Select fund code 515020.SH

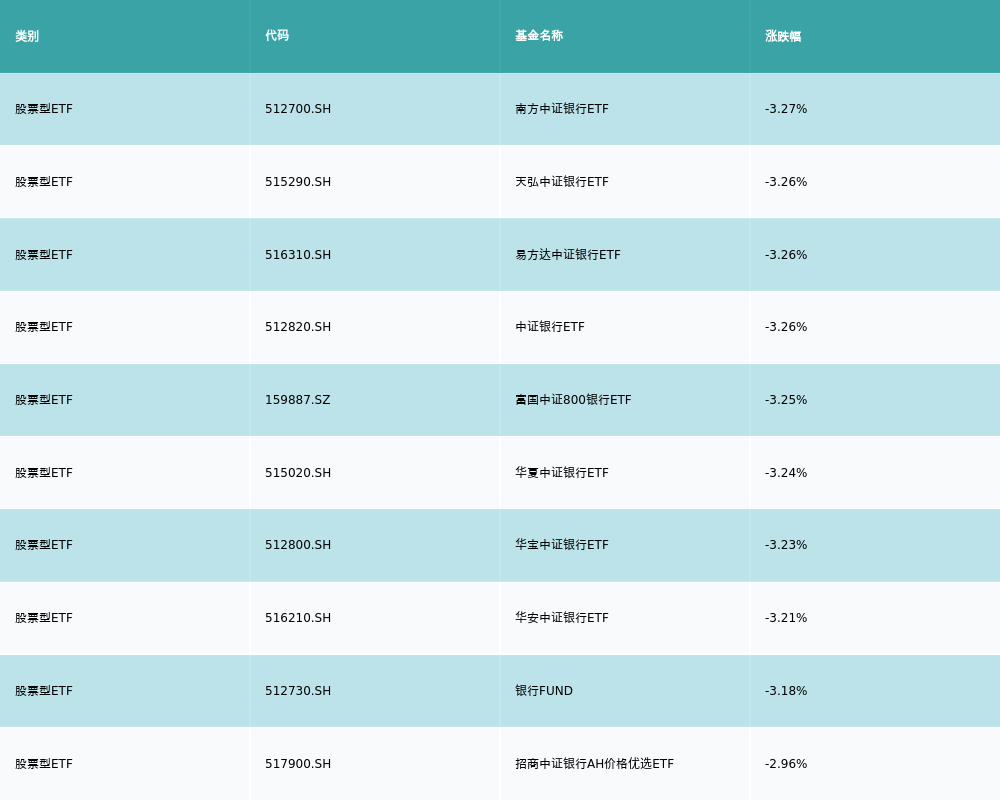[298, 473]
